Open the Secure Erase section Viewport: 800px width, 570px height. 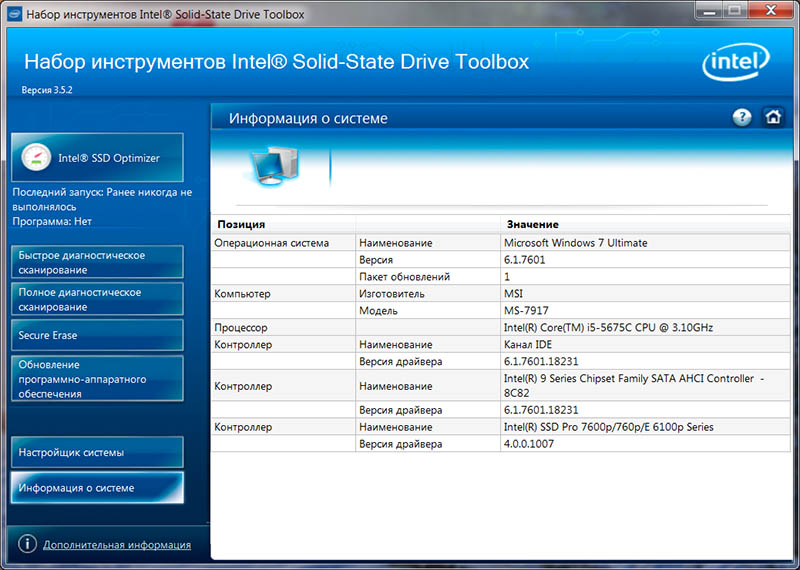pos(97,335)
